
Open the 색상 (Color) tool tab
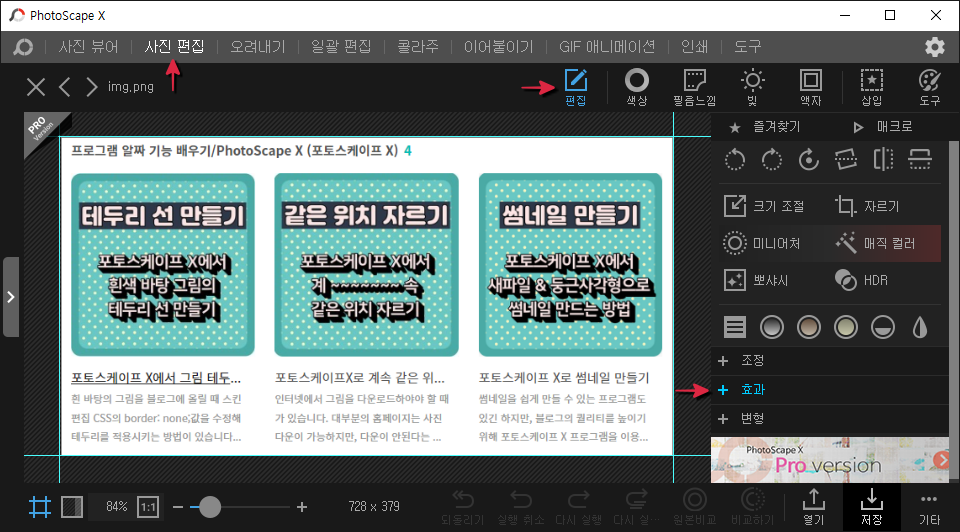click(x=637, y=88)
